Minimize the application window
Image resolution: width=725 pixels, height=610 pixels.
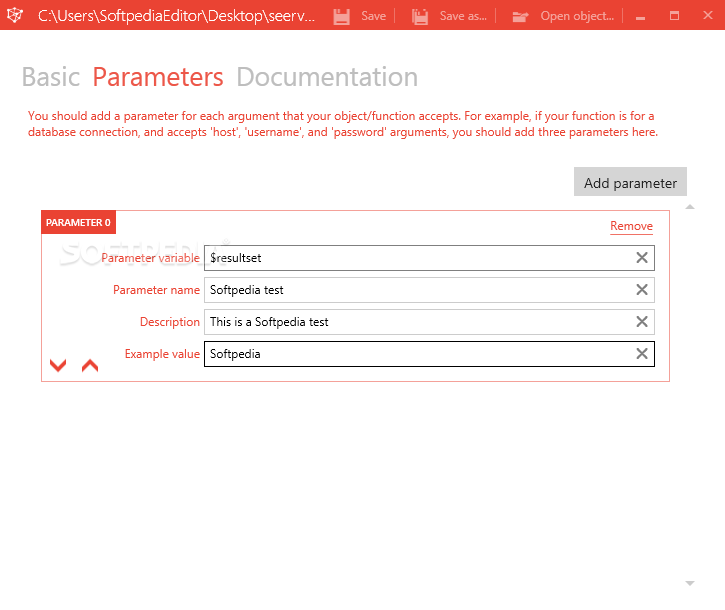640,18
